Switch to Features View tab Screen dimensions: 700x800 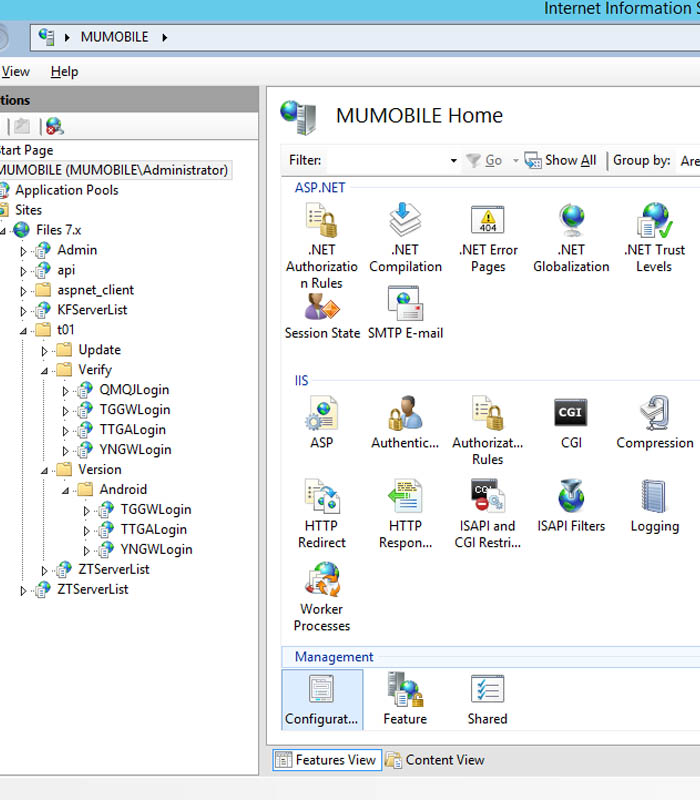point(327,760)
